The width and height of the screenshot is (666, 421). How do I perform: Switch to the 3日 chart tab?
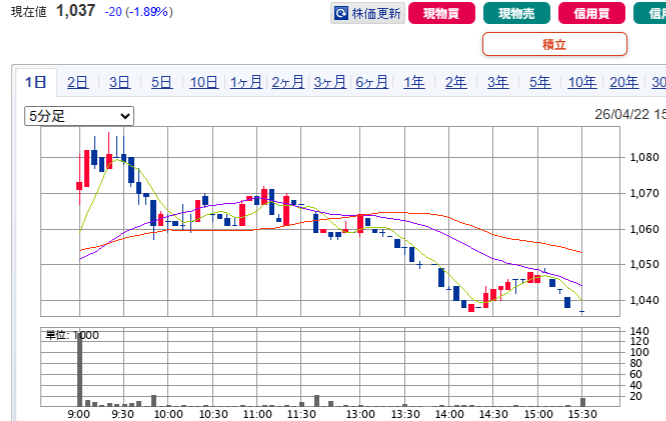119,82
